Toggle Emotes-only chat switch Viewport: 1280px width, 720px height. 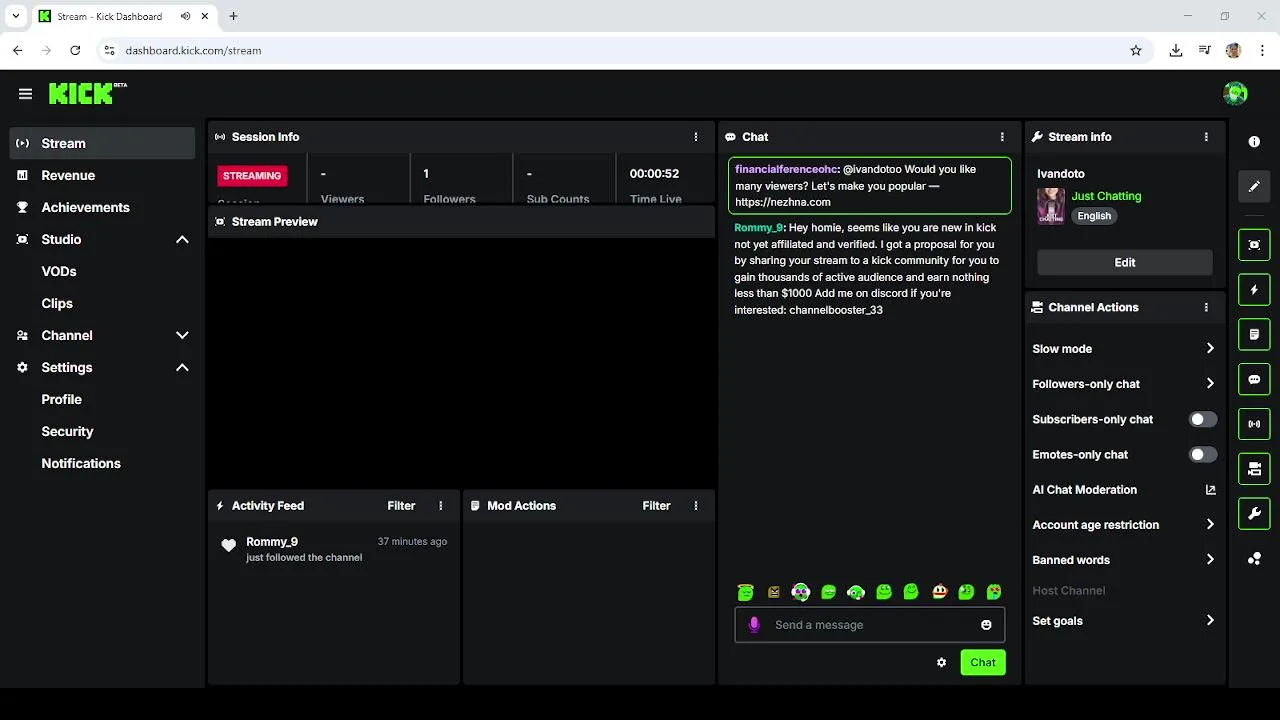click(x=1203, y=454)
